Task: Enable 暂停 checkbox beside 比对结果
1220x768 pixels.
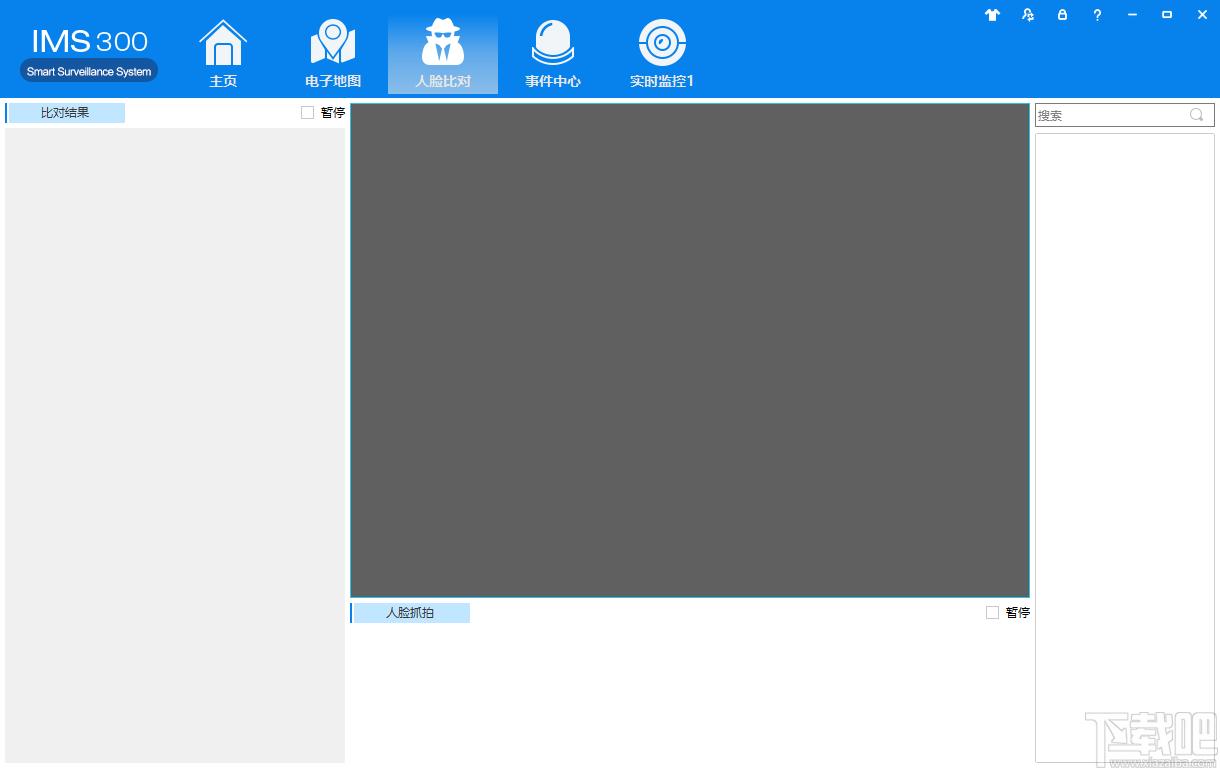Action: tap(307, 113)
